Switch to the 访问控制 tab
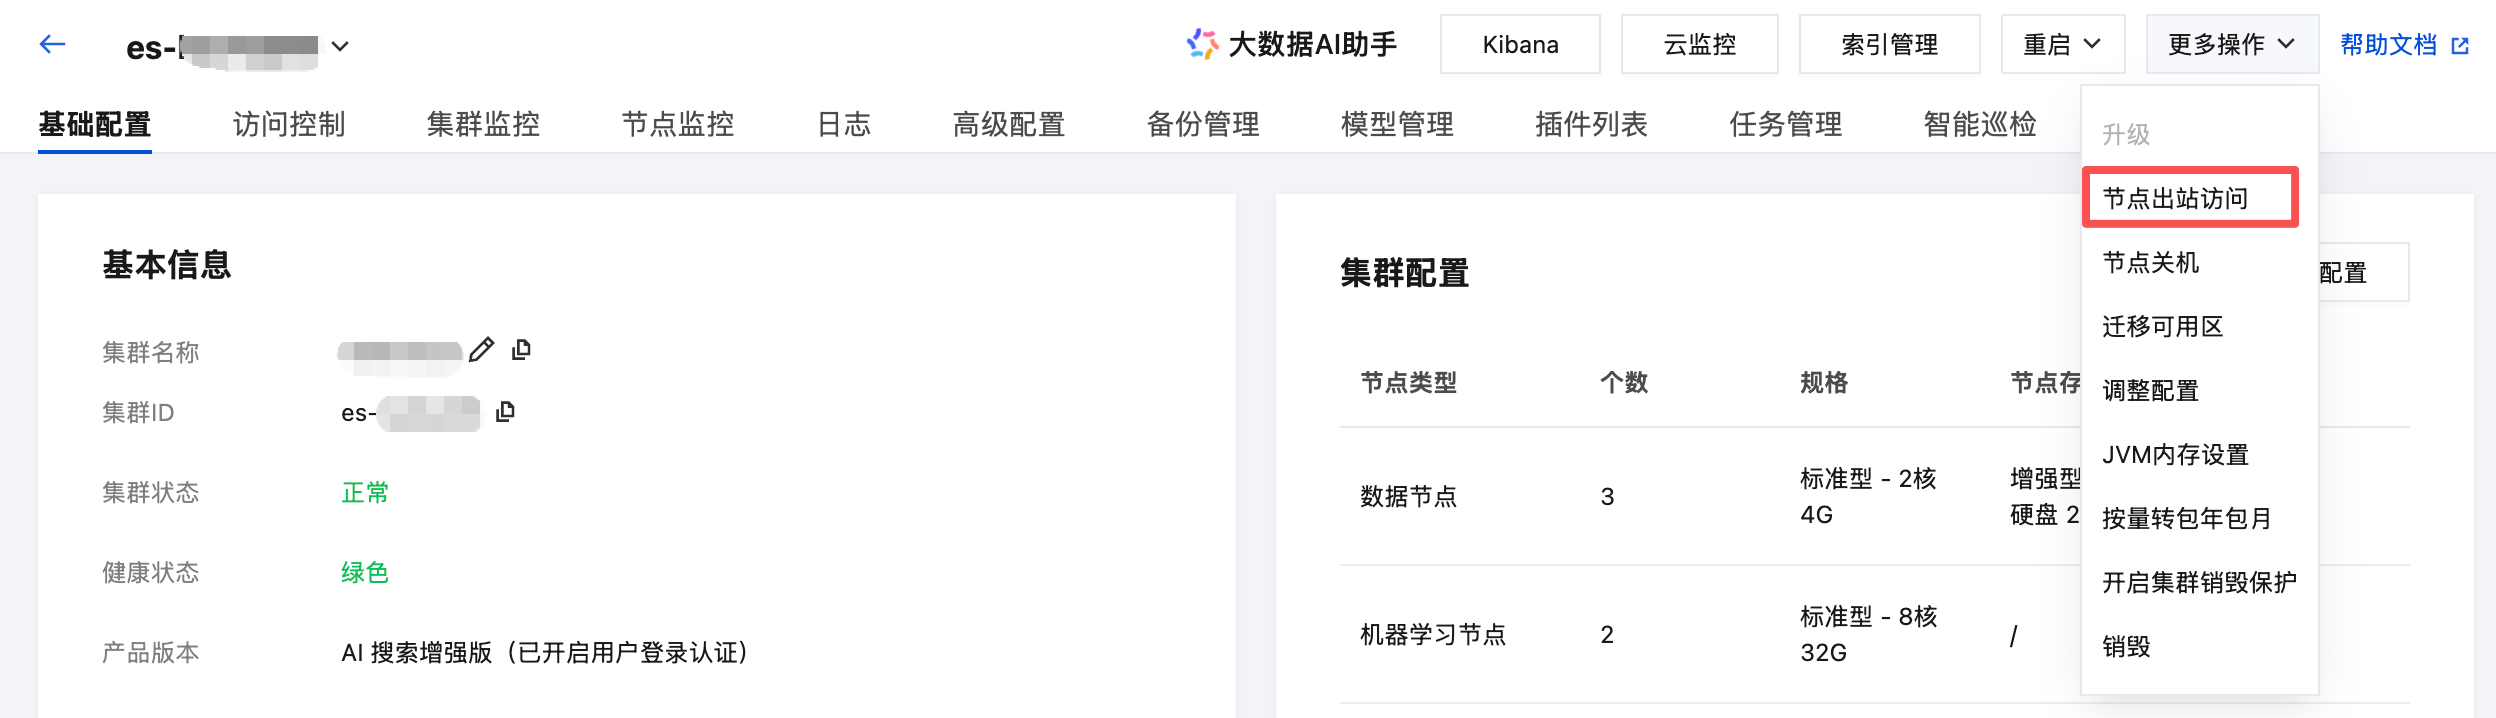 click(289, 124)
